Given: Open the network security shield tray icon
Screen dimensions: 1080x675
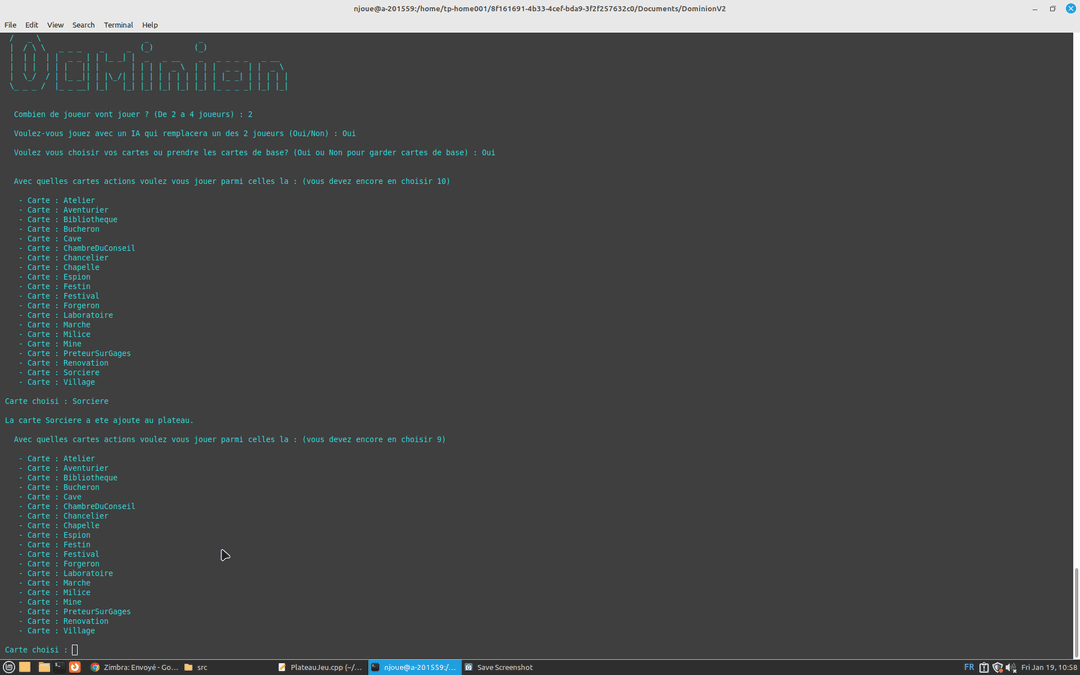Looking at the screenshot, I should click(x=997, y=667).
